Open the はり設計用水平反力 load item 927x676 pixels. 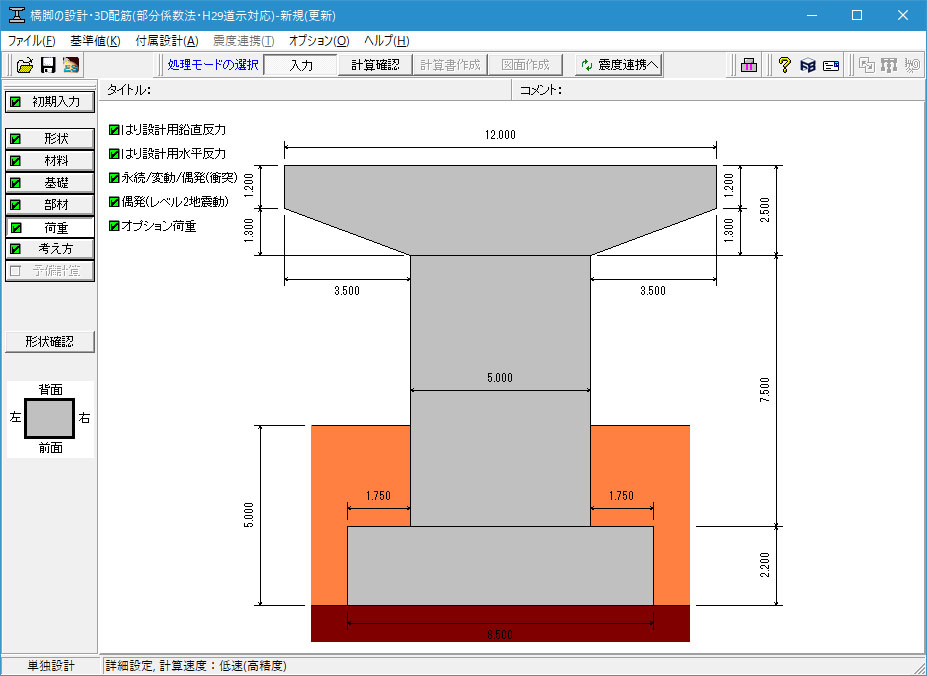click(x=167, y=154)
